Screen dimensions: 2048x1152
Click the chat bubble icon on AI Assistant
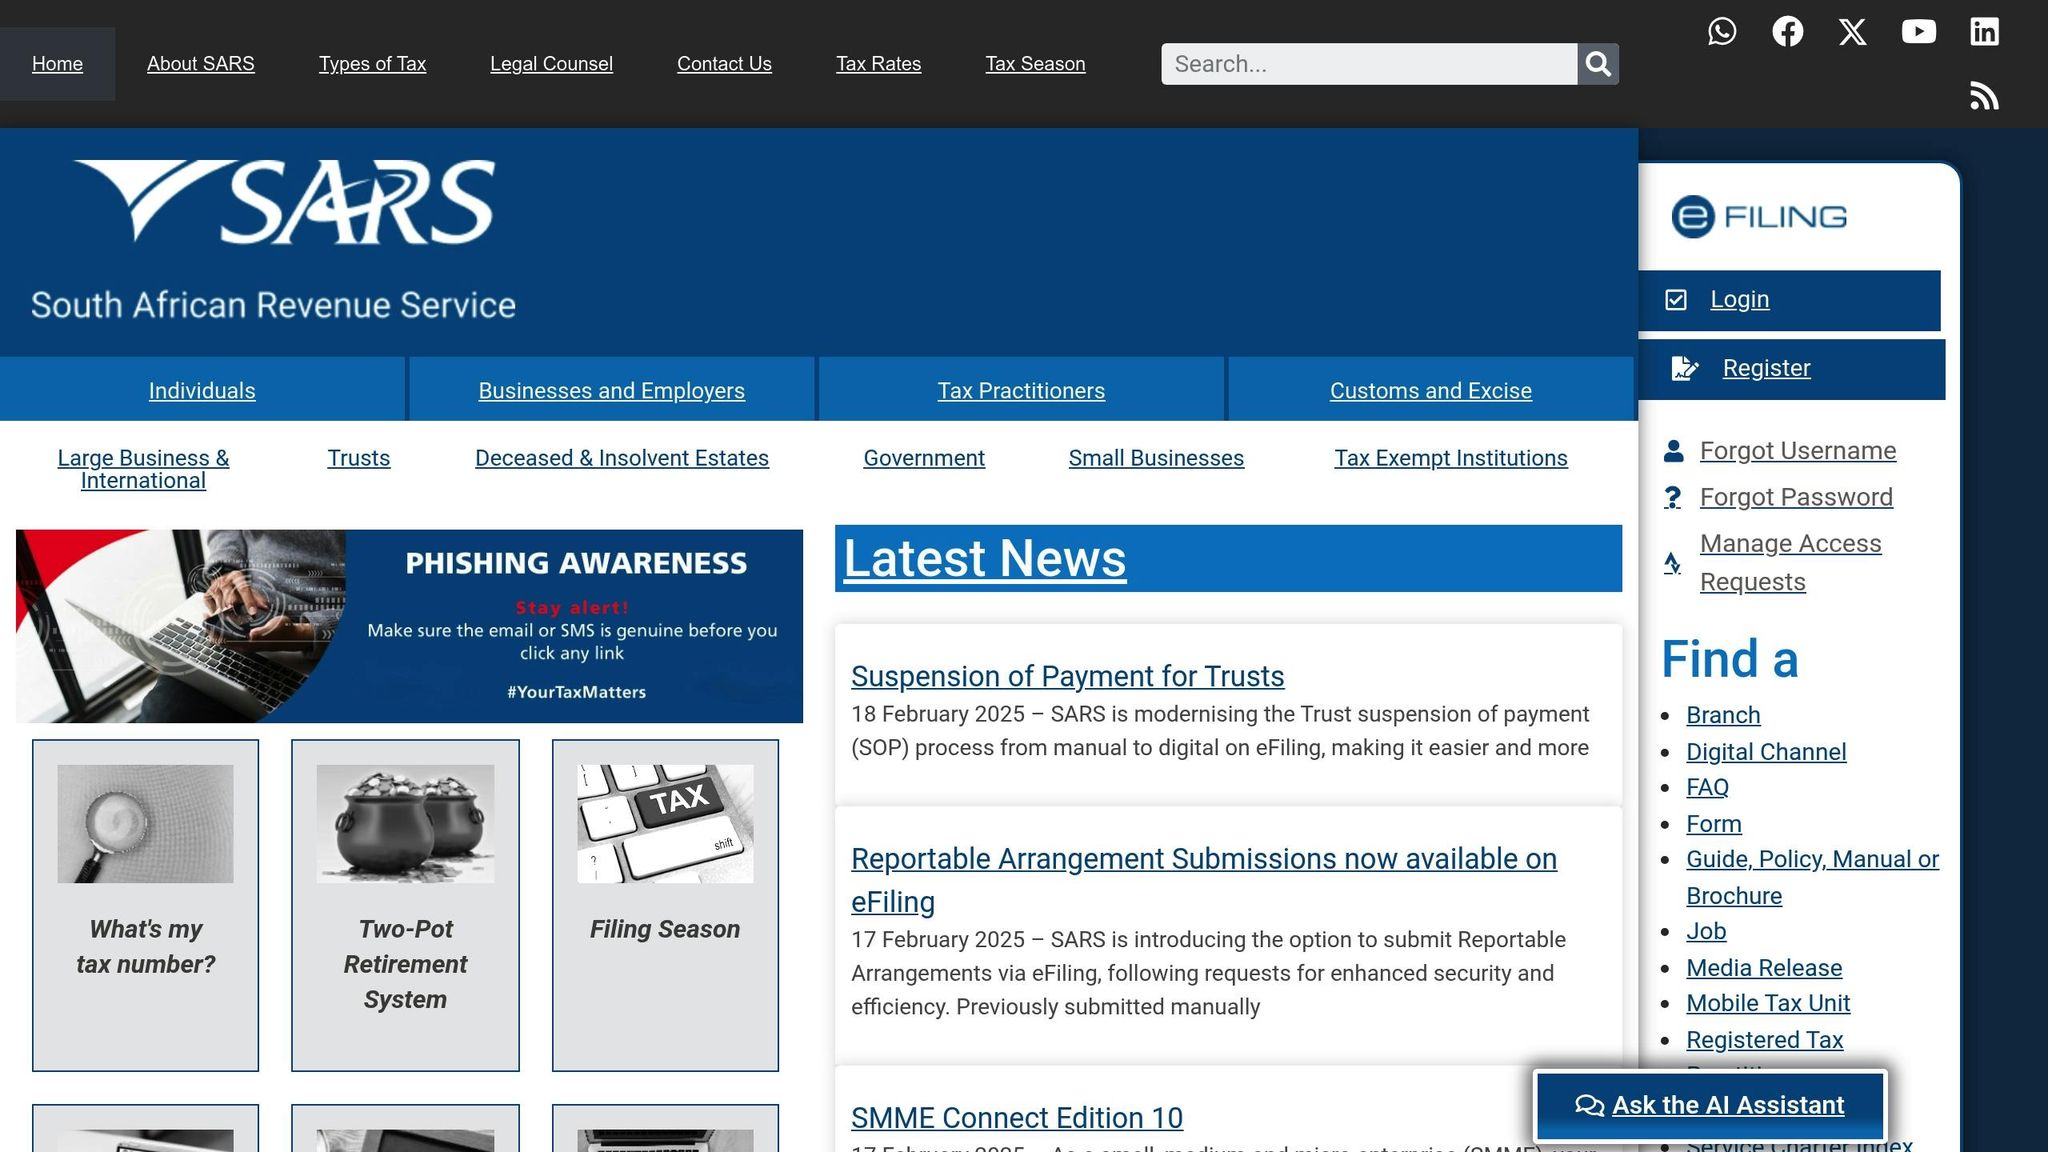coord(1589,1105)
